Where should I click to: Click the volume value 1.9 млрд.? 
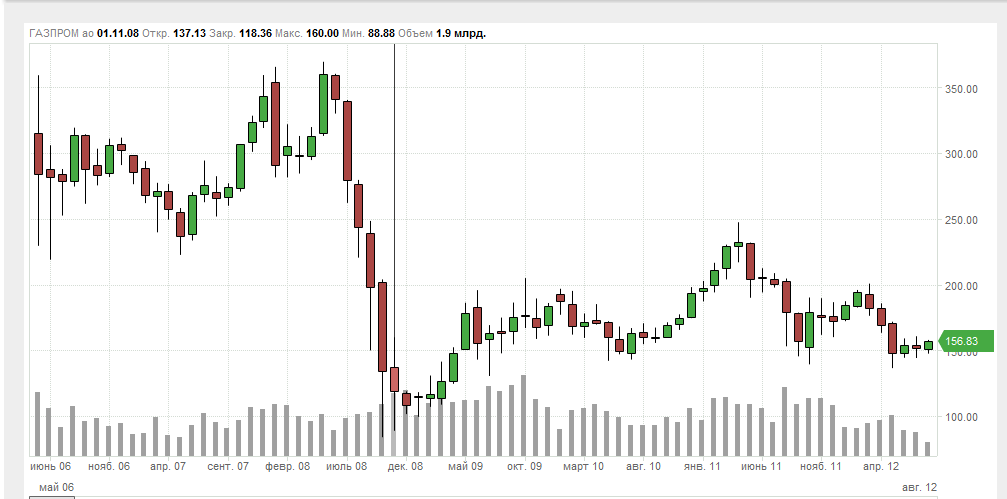(x=461, y=33)
